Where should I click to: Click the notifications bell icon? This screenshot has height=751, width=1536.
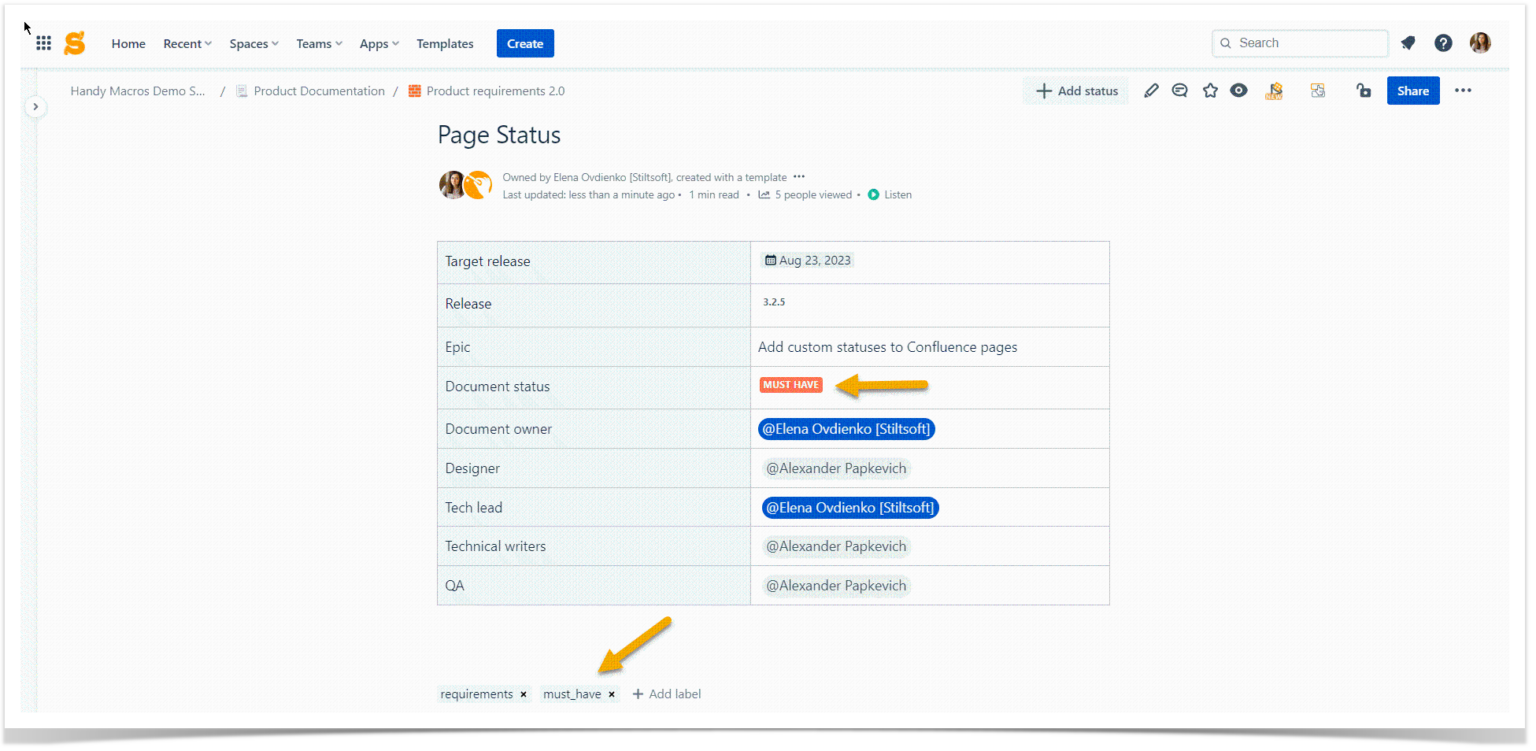1408,43
